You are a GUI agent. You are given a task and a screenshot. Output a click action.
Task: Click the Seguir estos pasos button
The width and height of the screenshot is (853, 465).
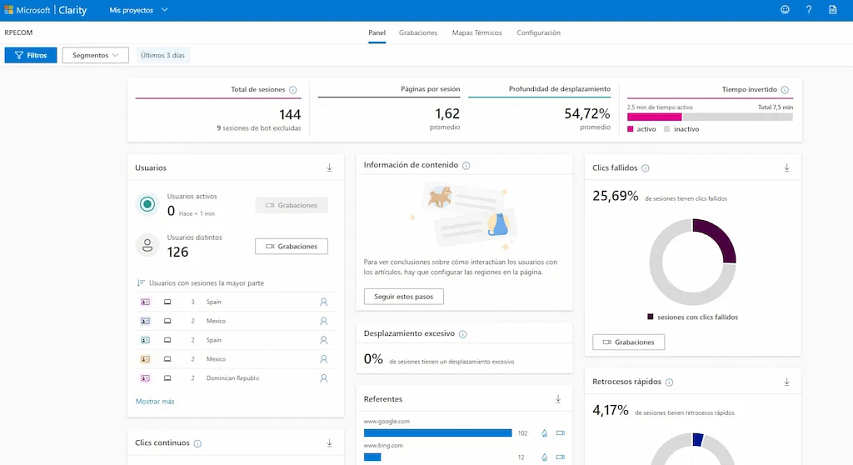[404, 296]
